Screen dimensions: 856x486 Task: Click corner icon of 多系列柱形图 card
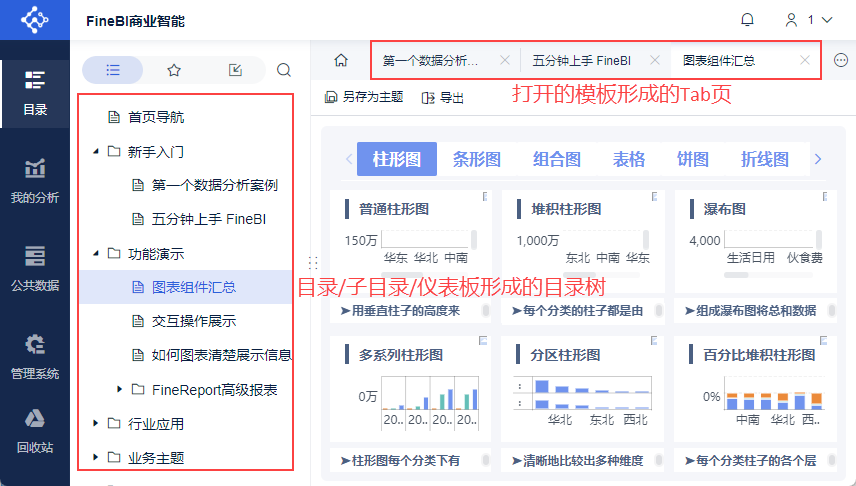(x=483, y=340)
